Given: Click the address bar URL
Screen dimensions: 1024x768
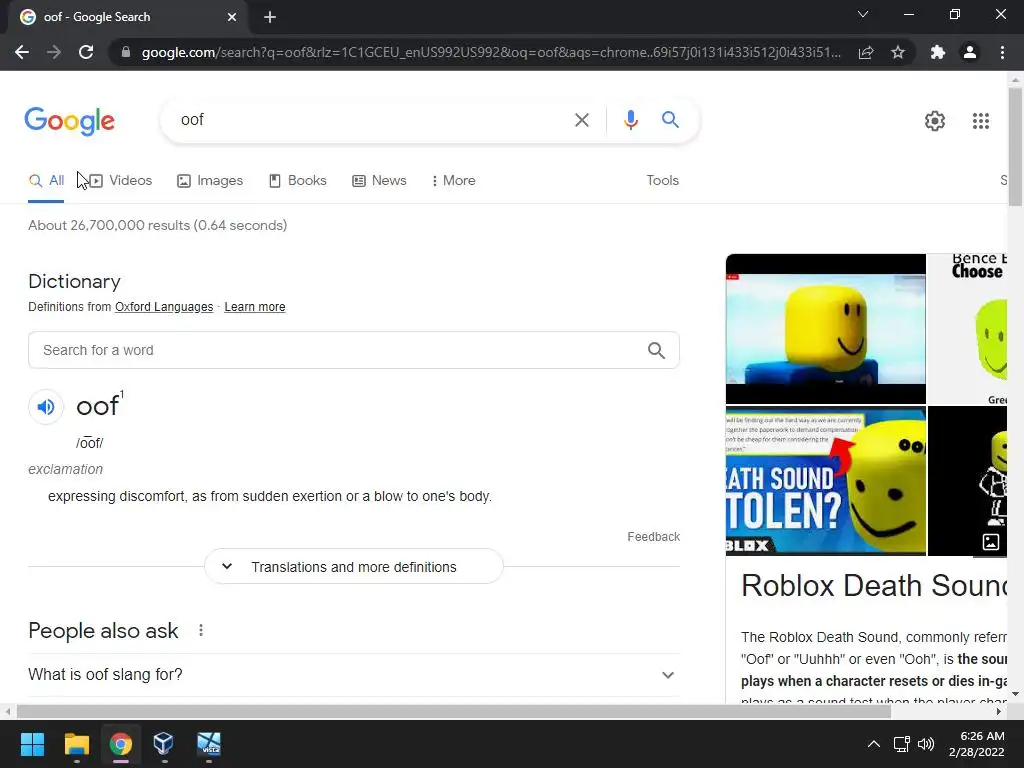Looking at the screenshot, I should (x=491, y=52).
